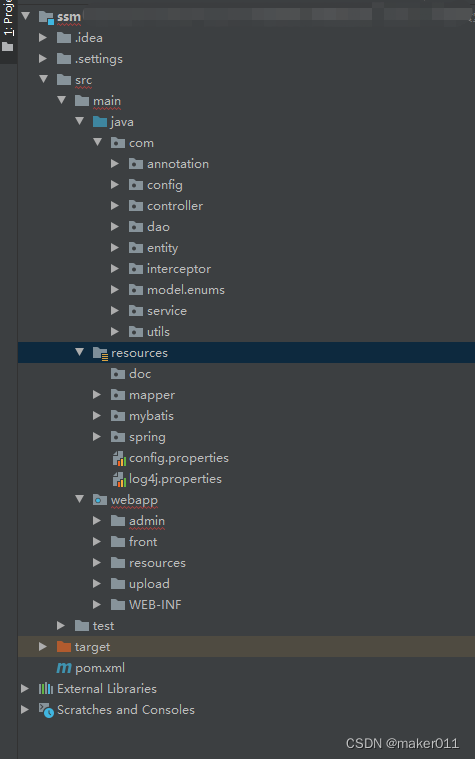Click the WEB-INF folder icon
The image size is (475, 759).
[x=118, y=604]
